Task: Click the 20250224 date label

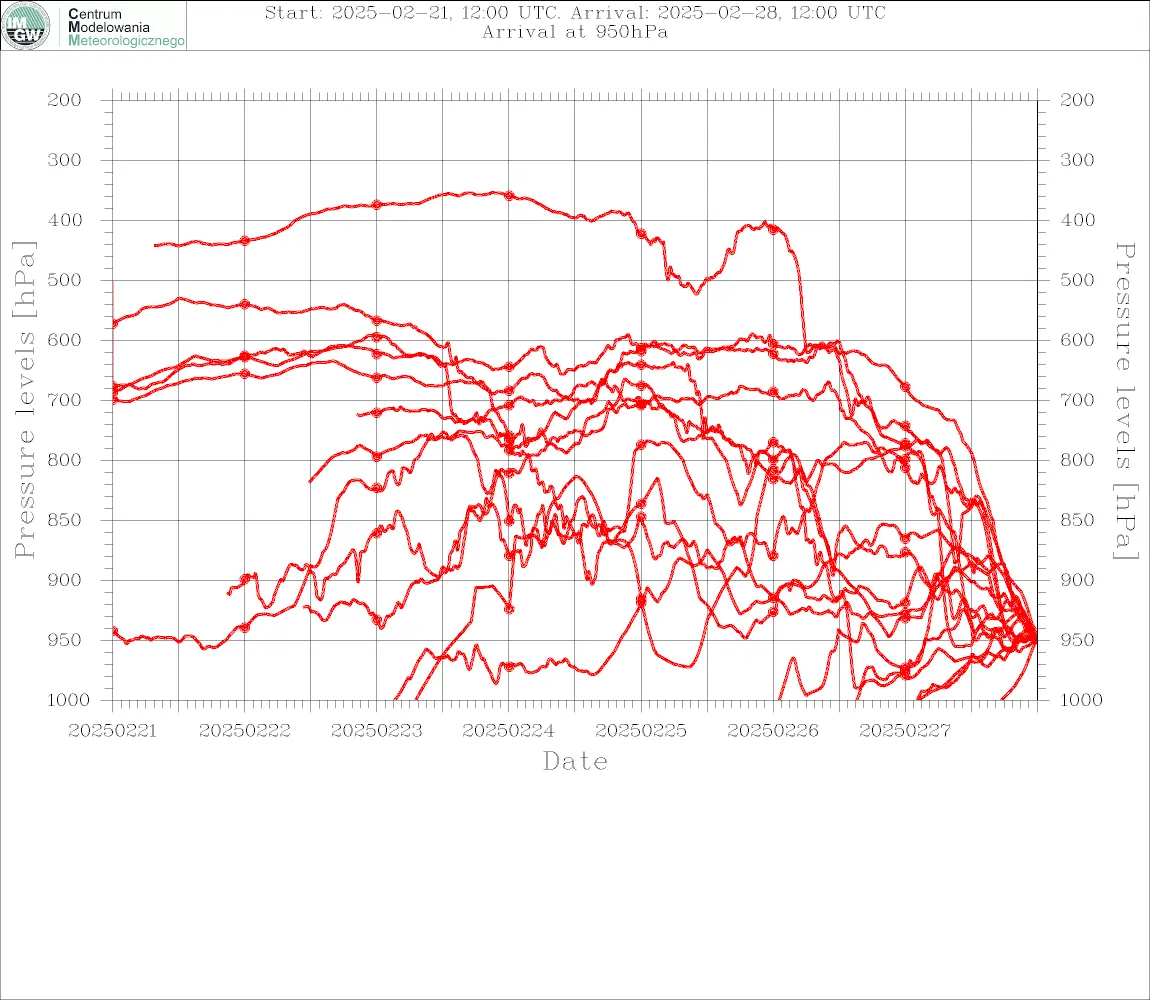Action: [508, 731]
